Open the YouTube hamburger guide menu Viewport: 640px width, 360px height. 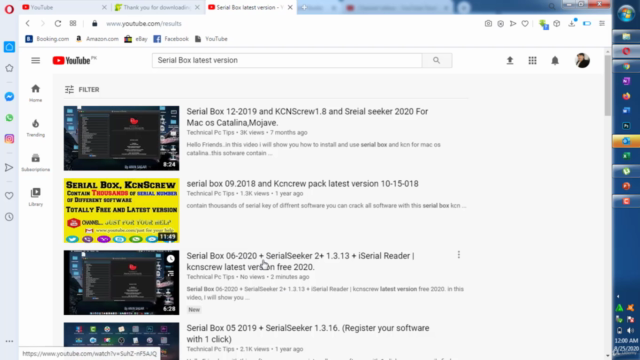[x=36, y=60]
